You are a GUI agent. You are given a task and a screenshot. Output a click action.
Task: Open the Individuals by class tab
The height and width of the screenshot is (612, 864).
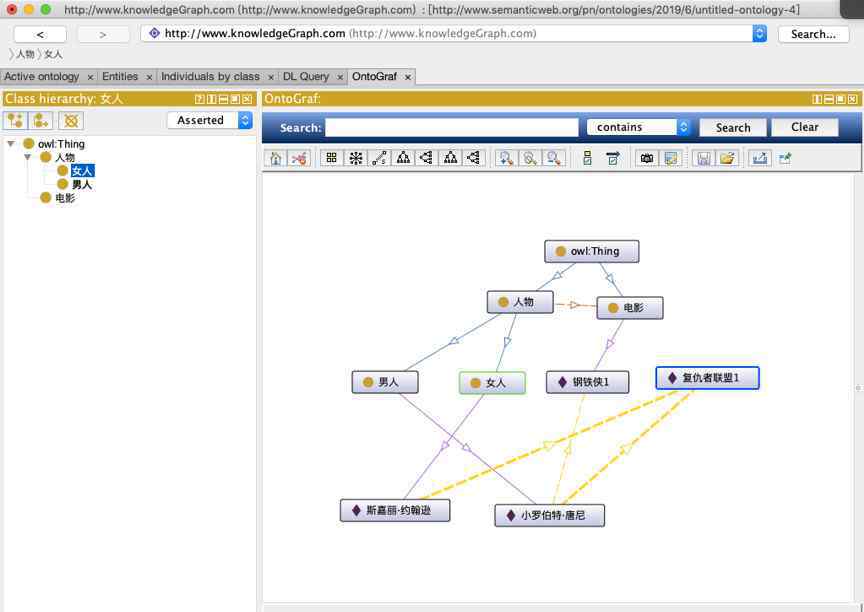pyautogui.click(x=210, y=77)
